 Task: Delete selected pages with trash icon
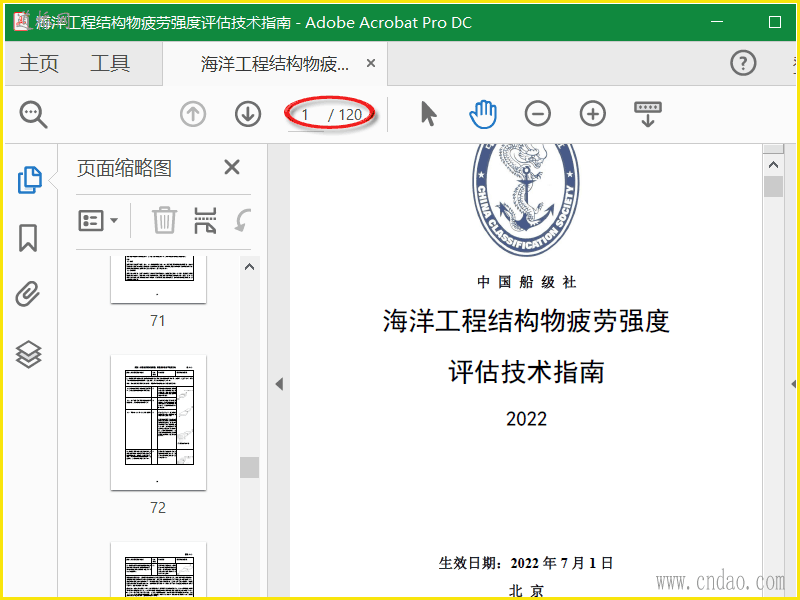pos(164,220)
